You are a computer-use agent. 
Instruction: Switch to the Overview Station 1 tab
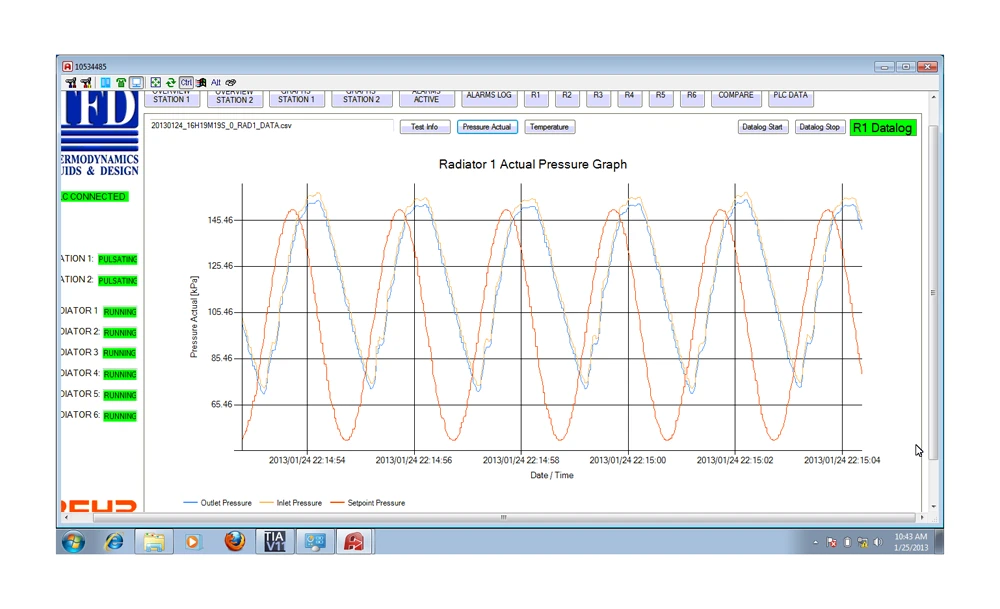coord(171,97)
